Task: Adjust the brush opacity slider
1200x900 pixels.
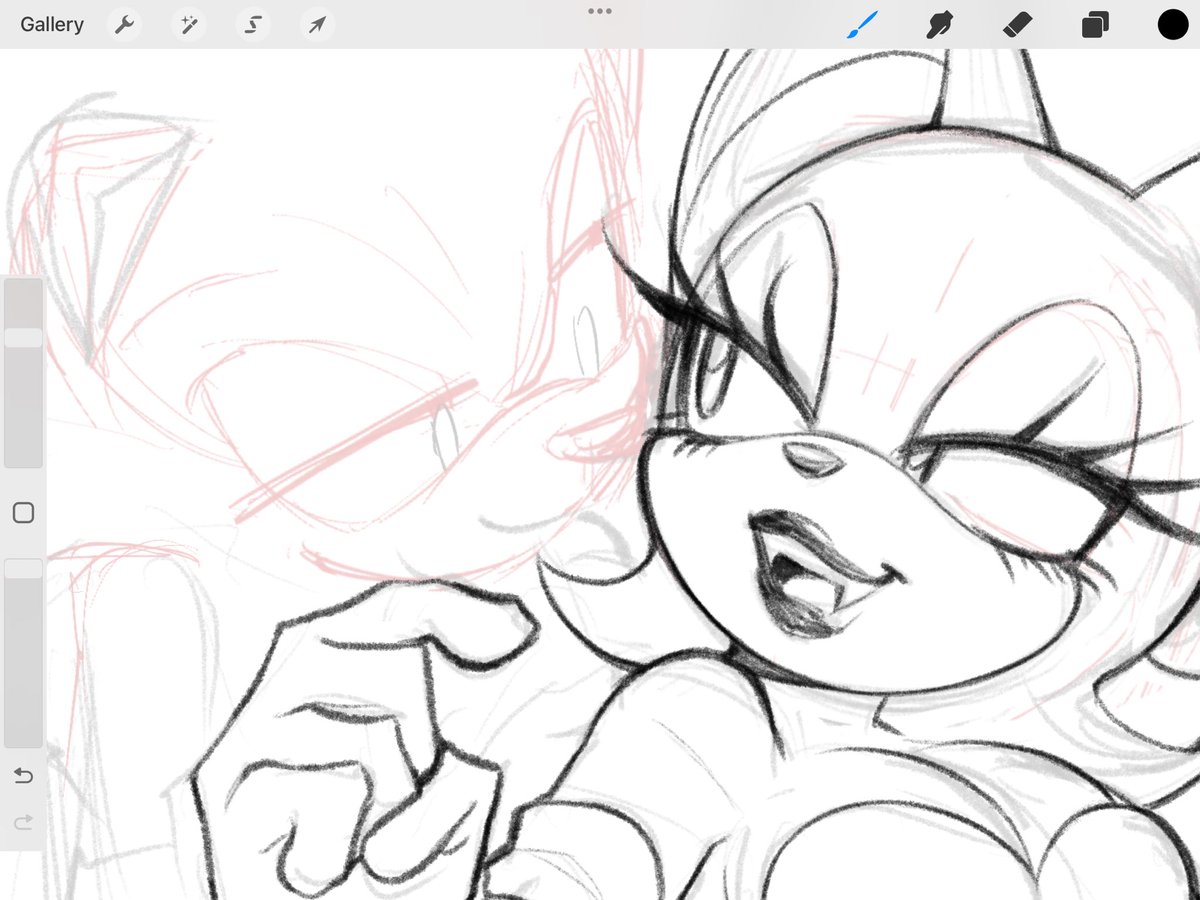Action: pyautogui.click(x=23, y=568)
